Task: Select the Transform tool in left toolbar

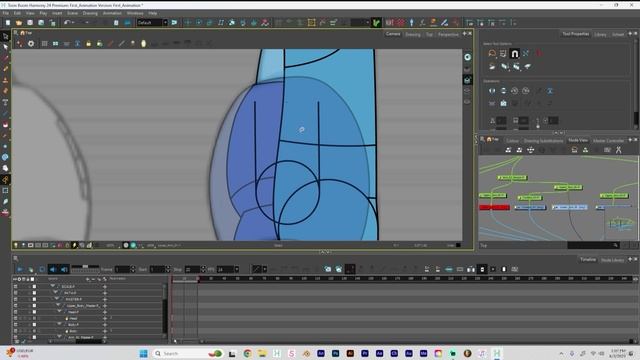Action: point(5,36)
